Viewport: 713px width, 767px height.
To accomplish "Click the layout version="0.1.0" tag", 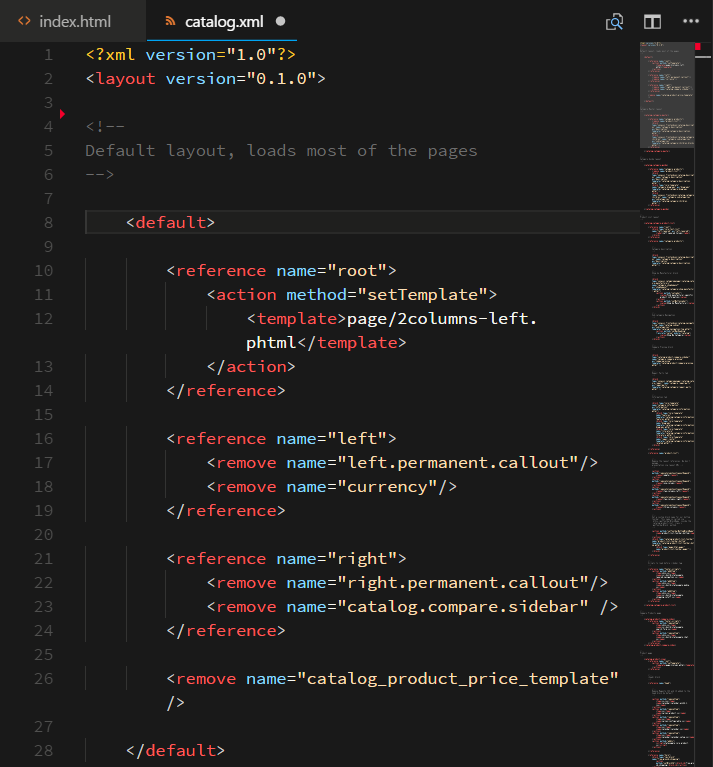I will coord(205,79).
